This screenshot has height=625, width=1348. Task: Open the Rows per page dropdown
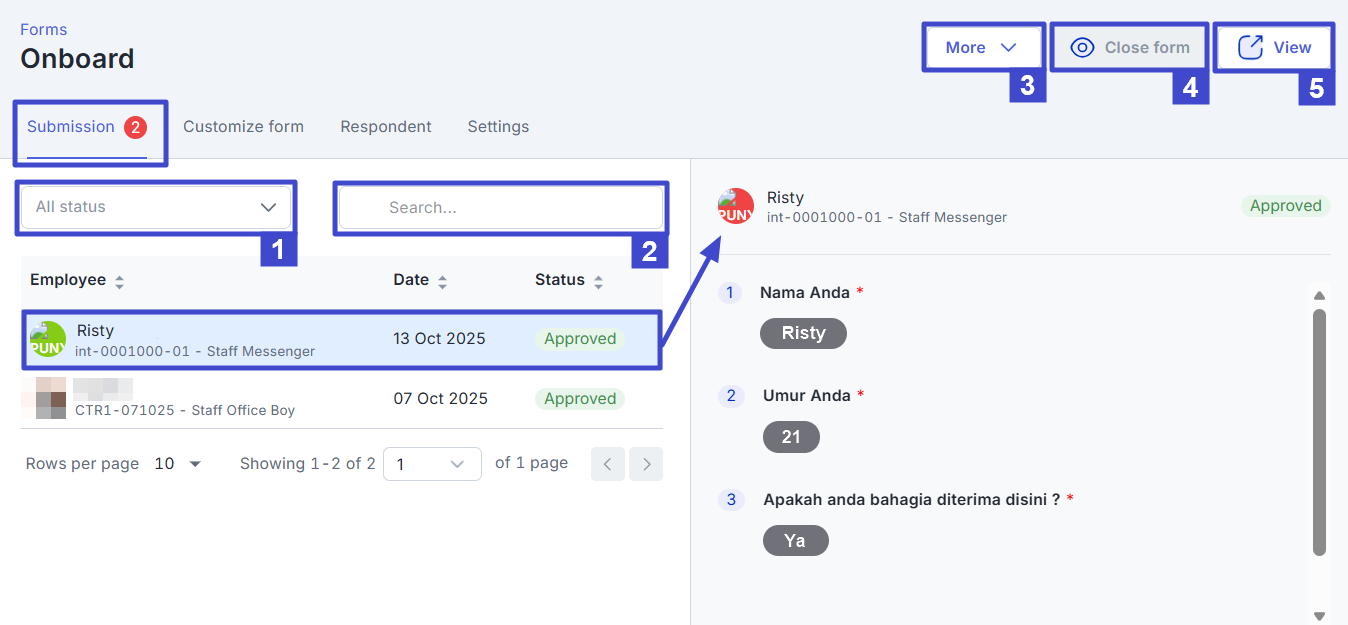178,464
